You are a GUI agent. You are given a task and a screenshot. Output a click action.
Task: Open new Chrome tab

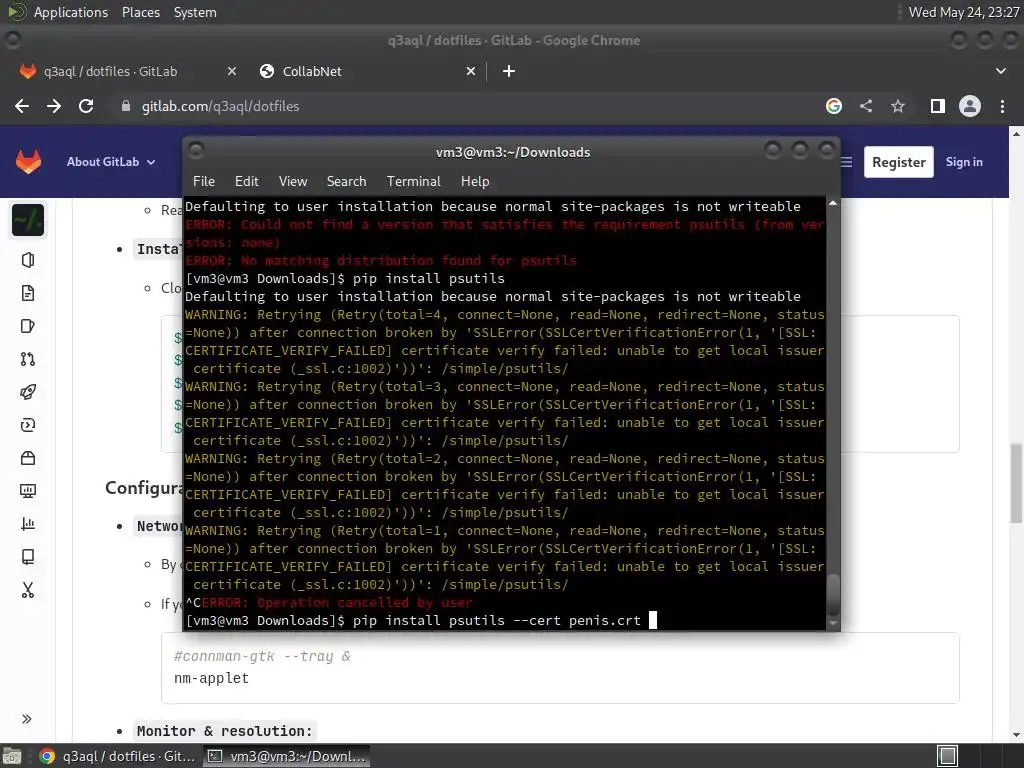point(509,71)
